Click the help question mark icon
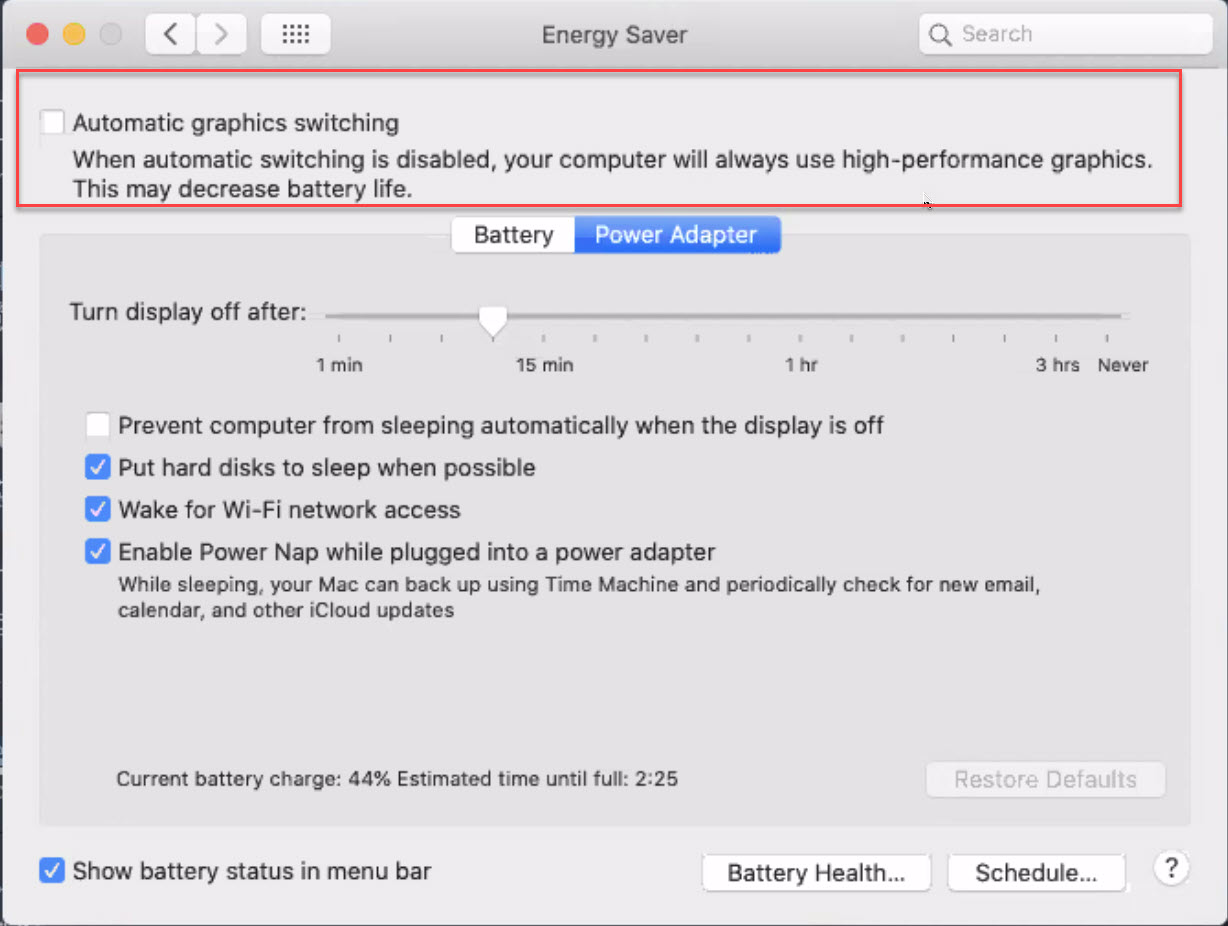 (1171, 869)
